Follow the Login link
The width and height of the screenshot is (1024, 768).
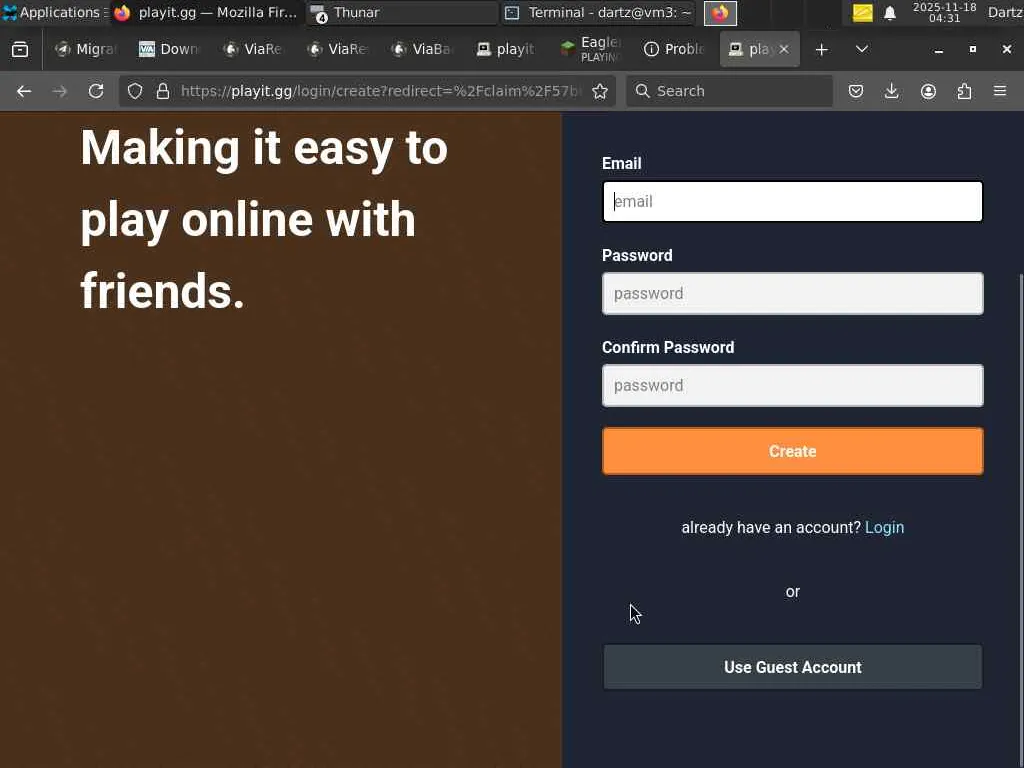point(884,528)
